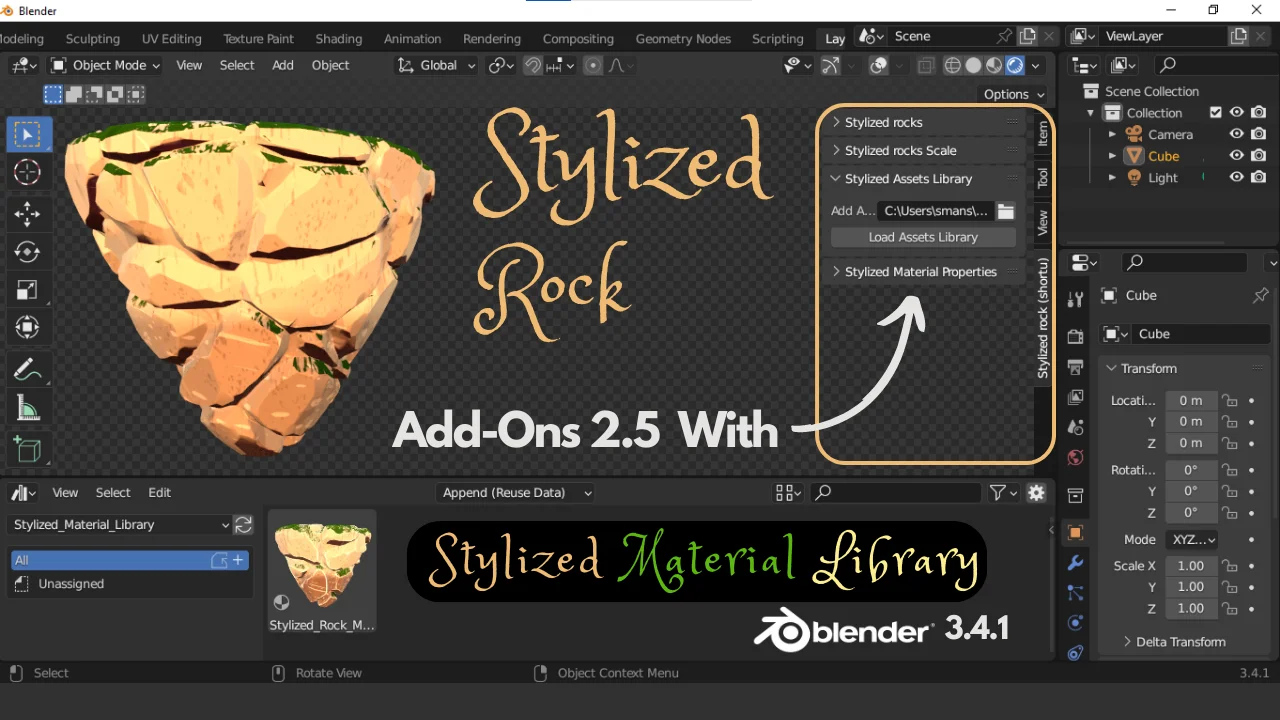1280x720 pixels.
Task: Switch to the Shading workspace tab
Action: (x=338, y=38)
